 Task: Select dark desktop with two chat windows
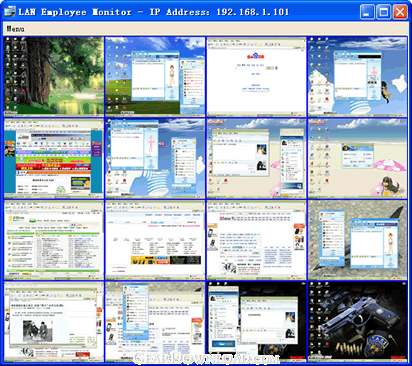pos(256,322)
